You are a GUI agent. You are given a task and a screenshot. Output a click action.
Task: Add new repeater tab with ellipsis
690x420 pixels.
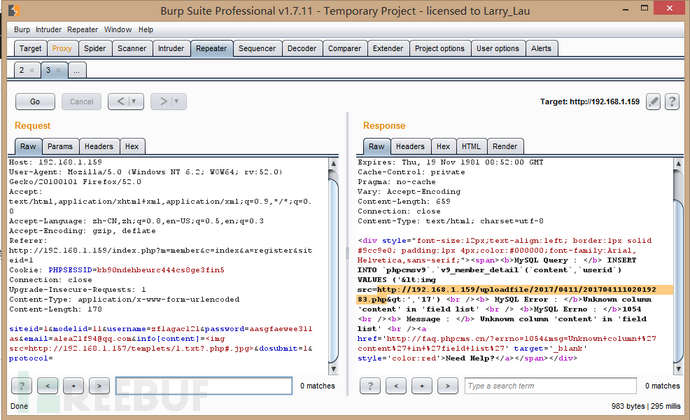(x=77, y=70)
